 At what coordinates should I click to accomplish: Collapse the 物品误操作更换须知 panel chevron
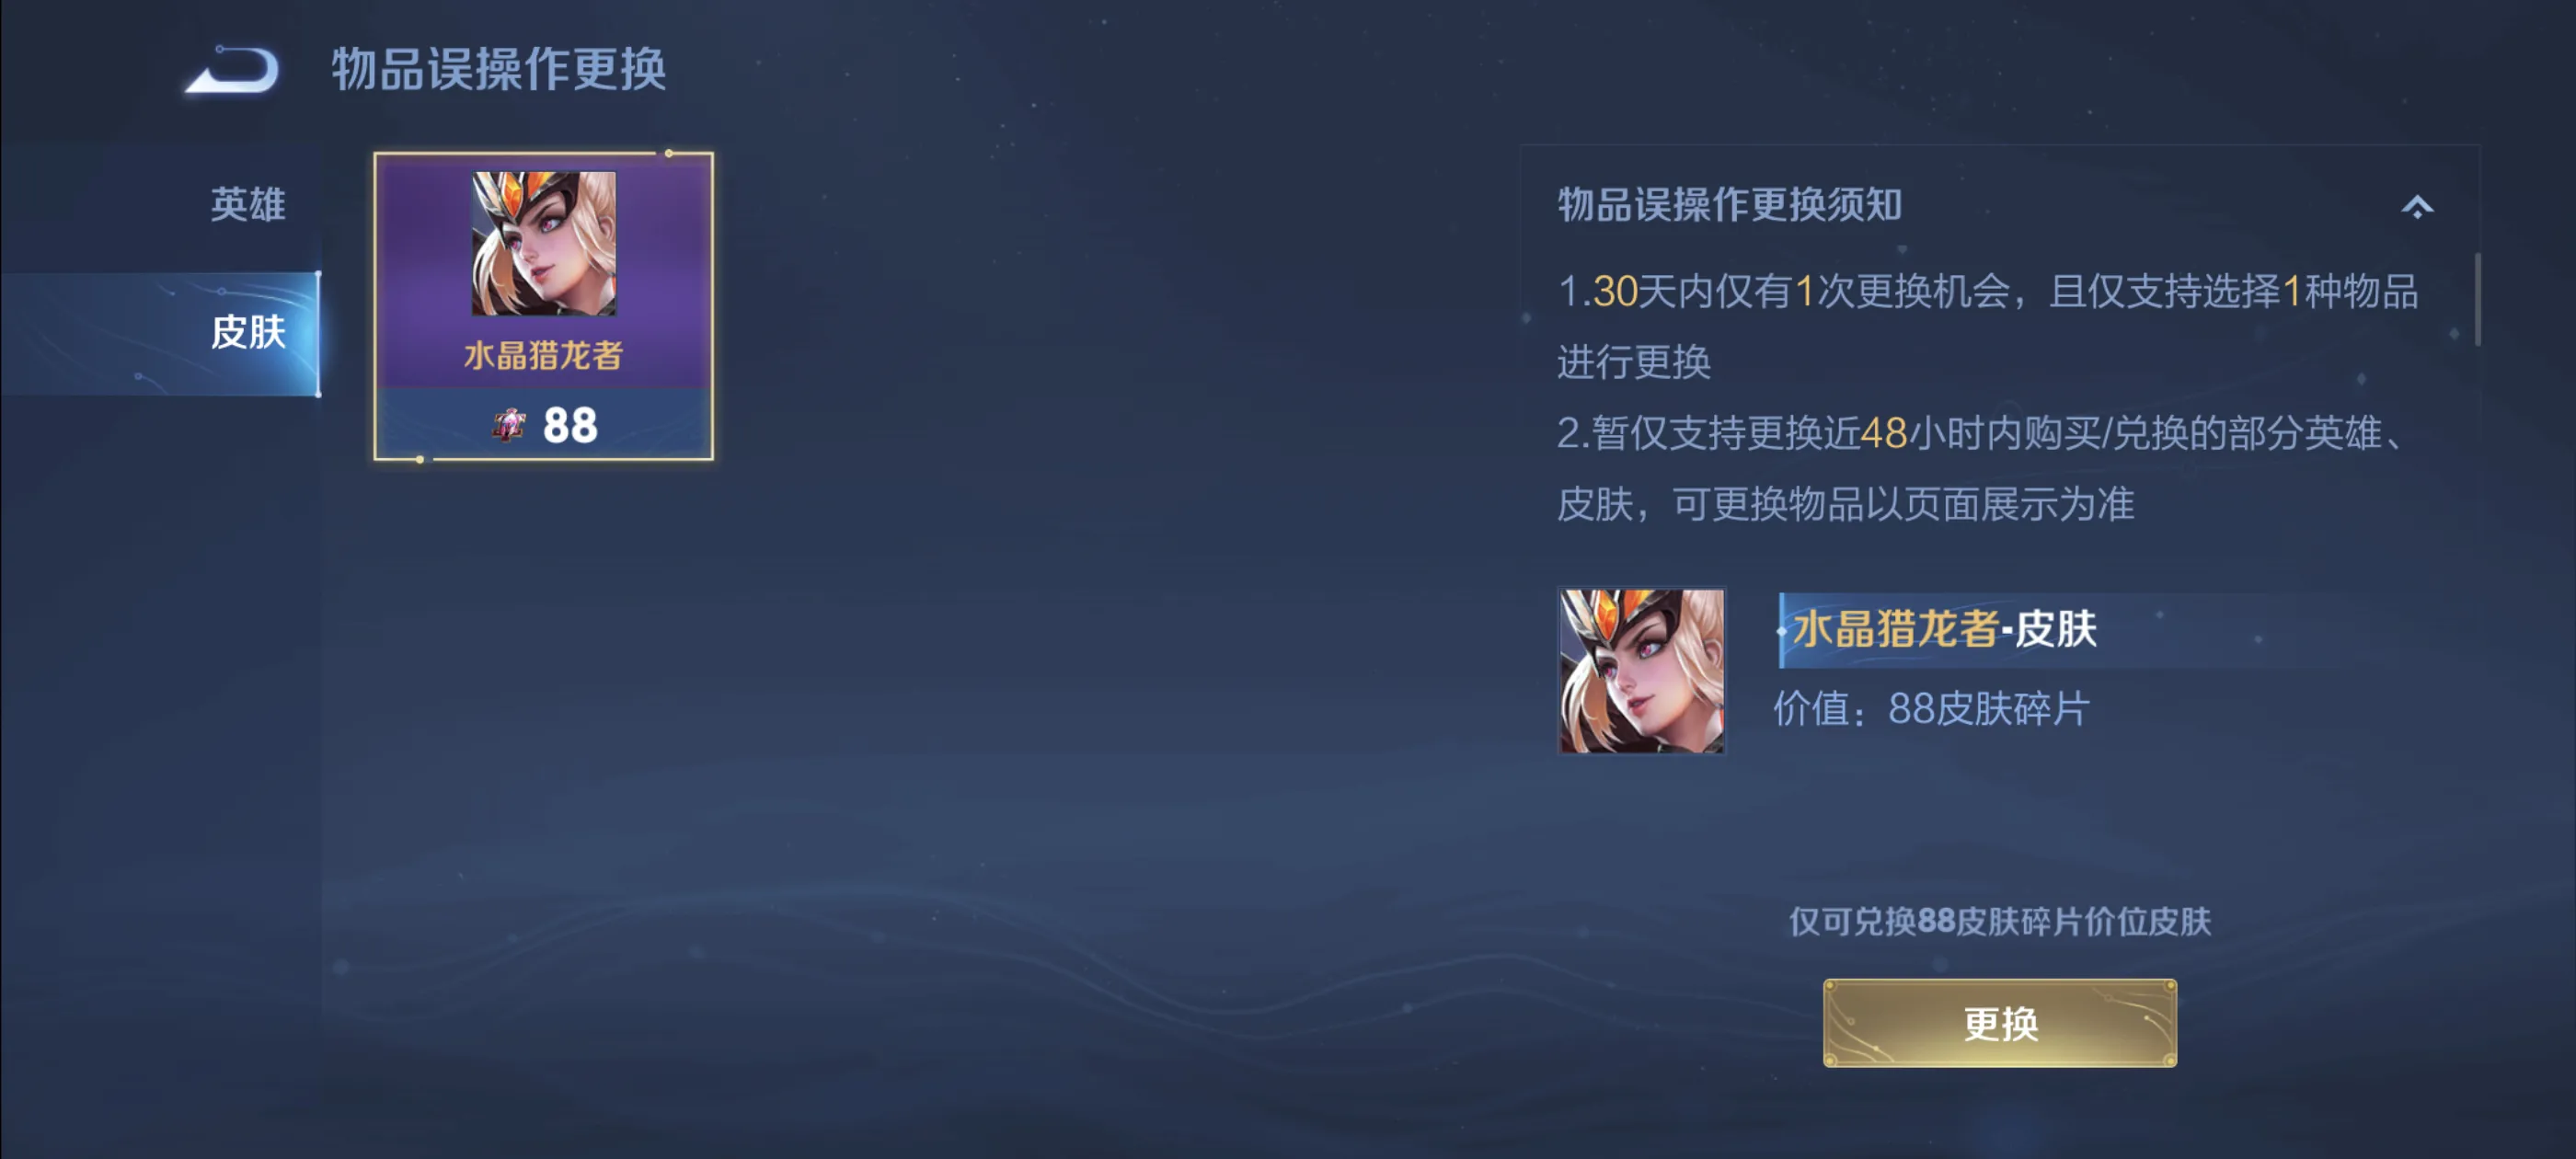[2416, 207]
